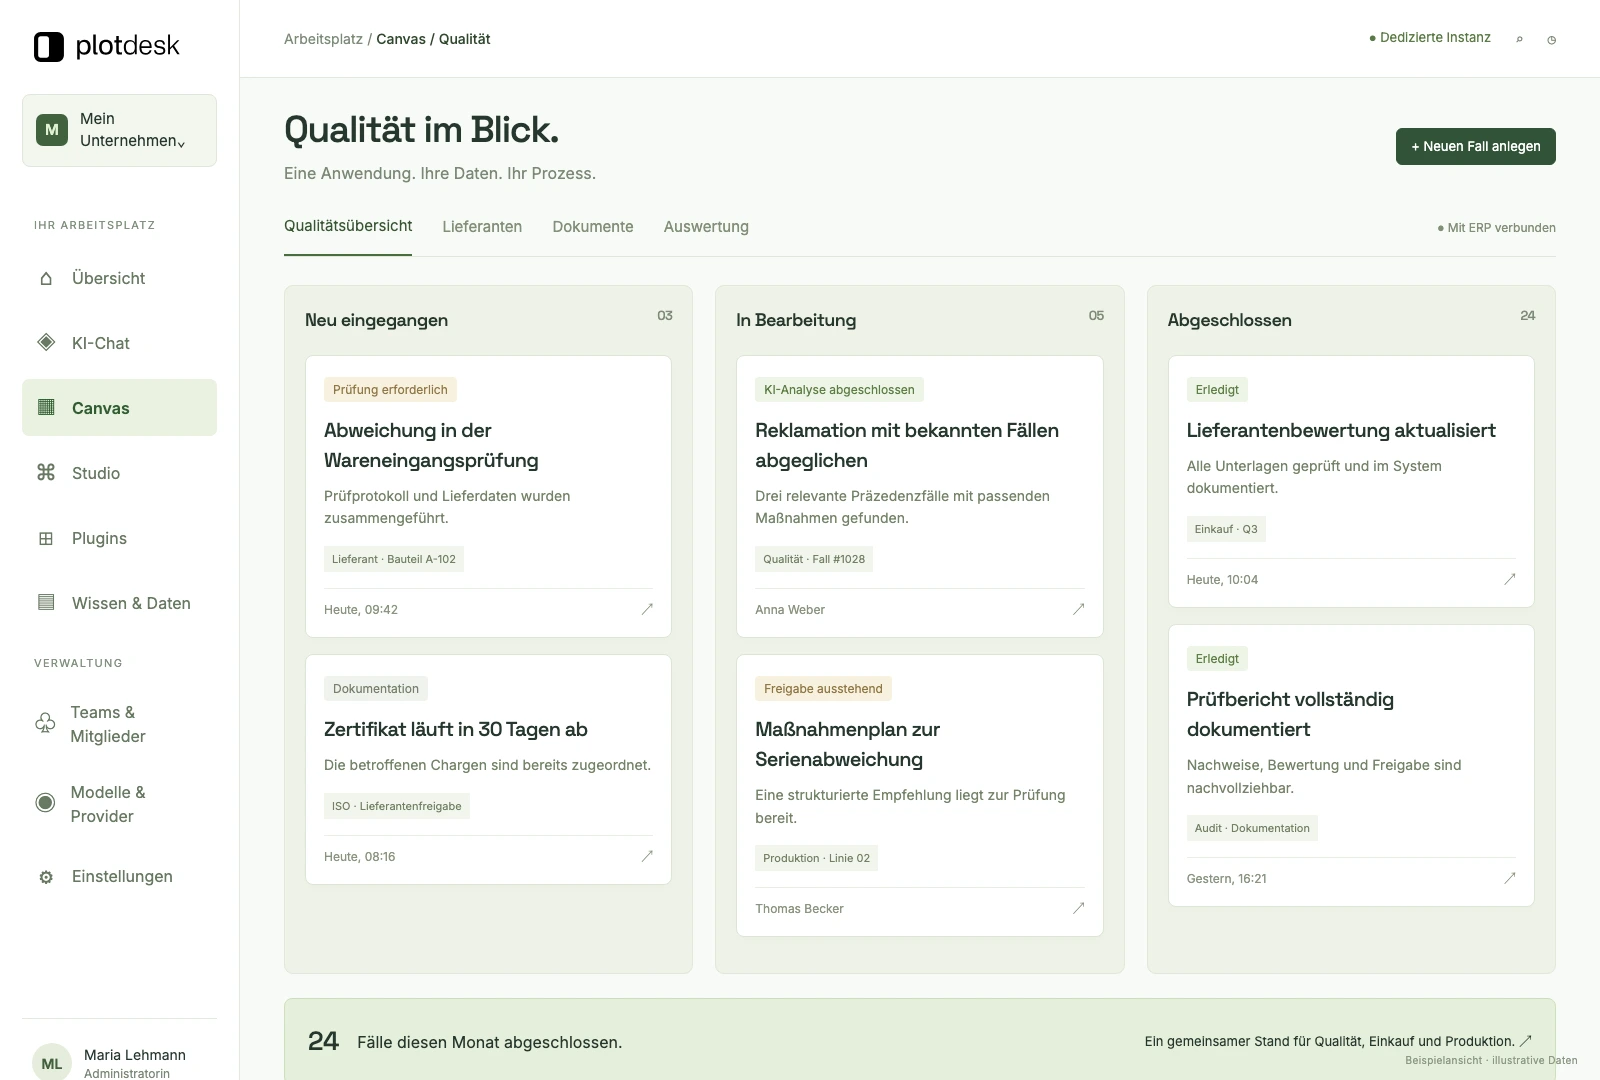The width and height of the screenshot is (1600, 1080).
Task: Open arrow on Abweichung in der Wareneingangsprüfung card
Action: (x=647, y=608)
